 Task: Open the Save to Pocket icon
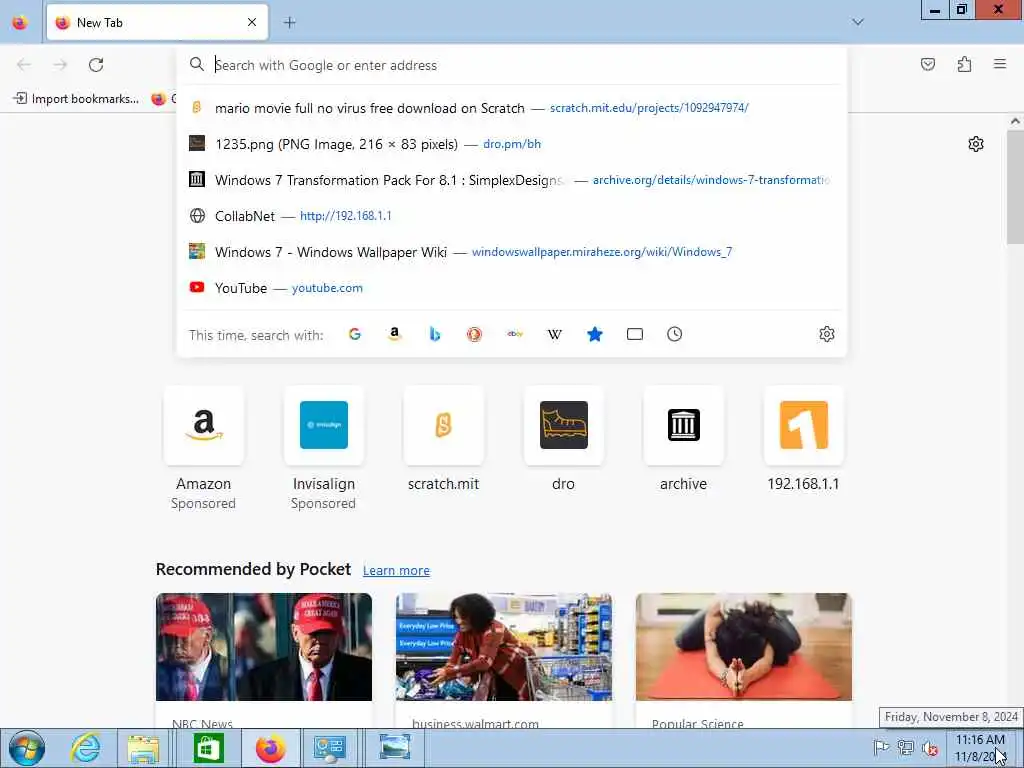click(x=928, y=64)
